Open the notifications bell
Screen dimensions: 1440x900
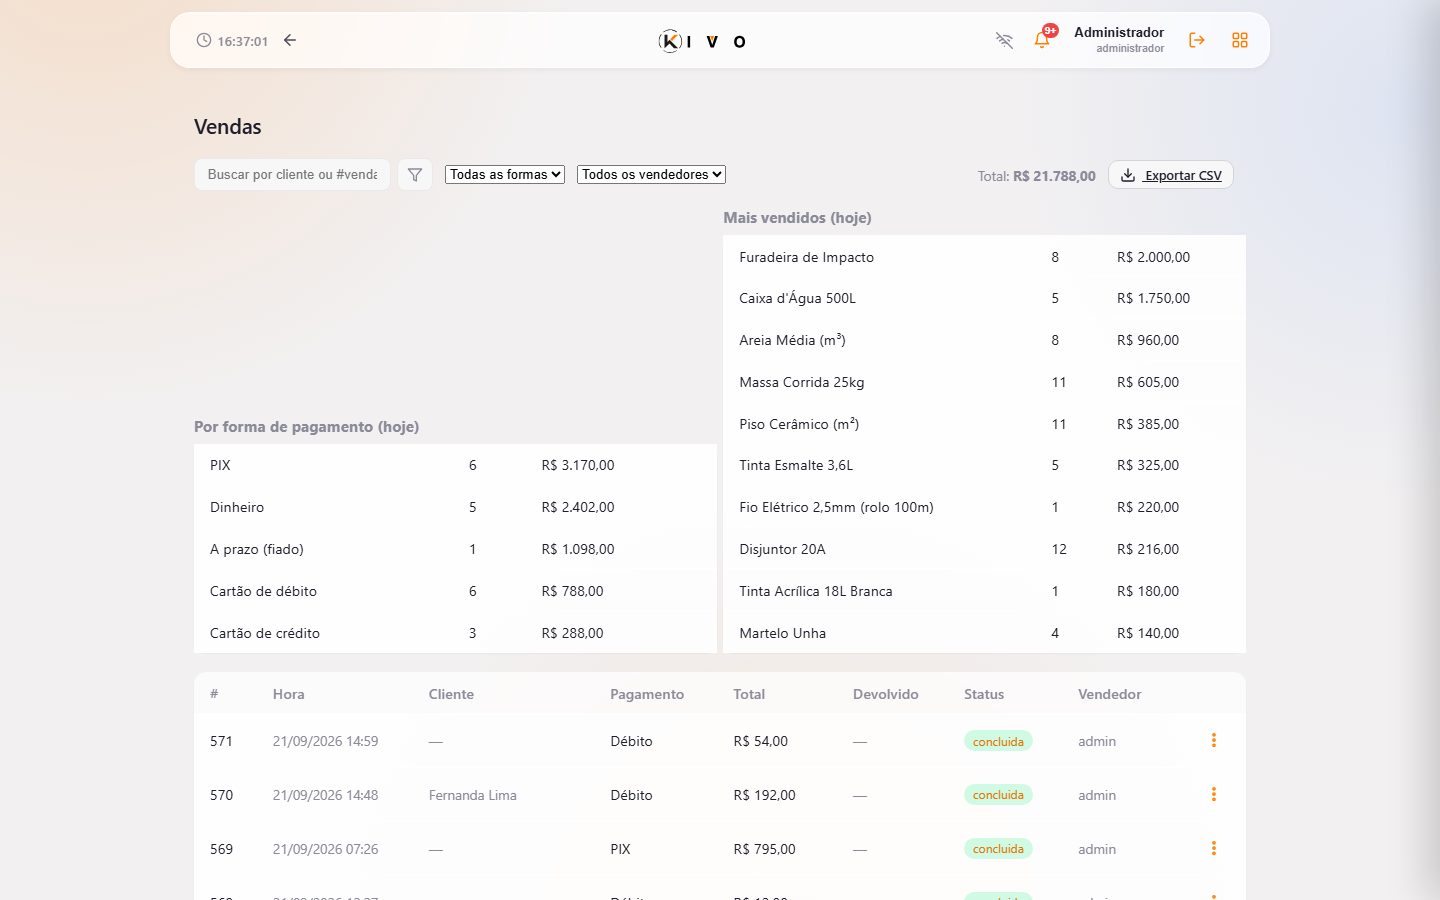1042,40
